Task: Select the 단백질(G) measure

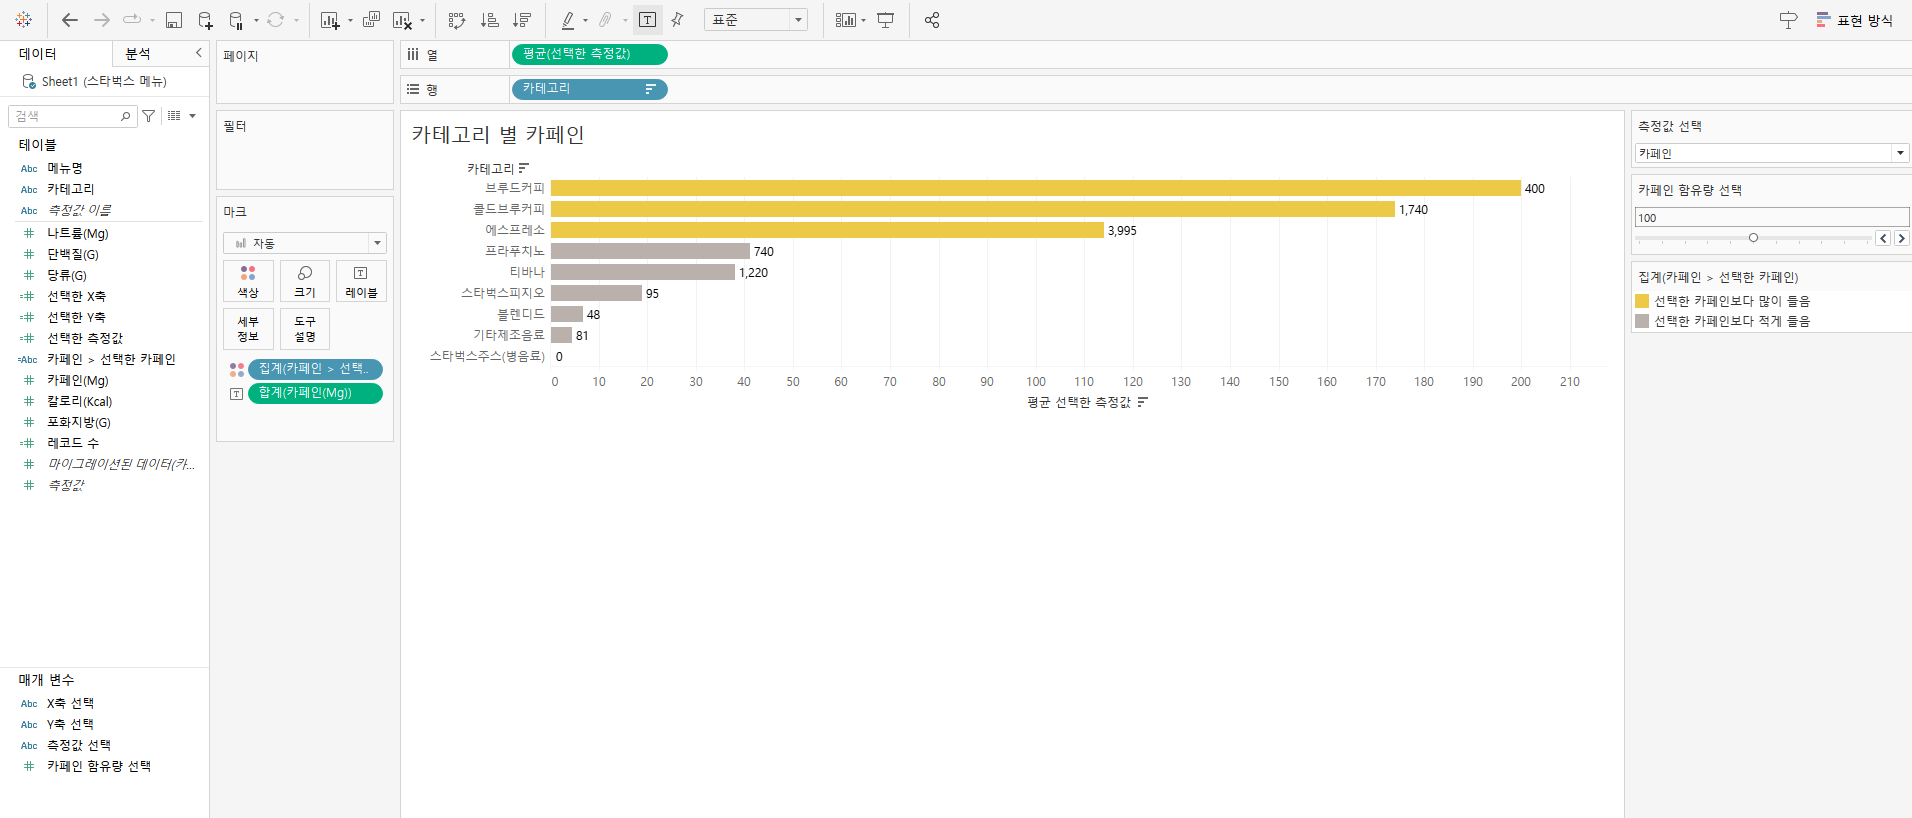Action: click(x=73, y=254)
